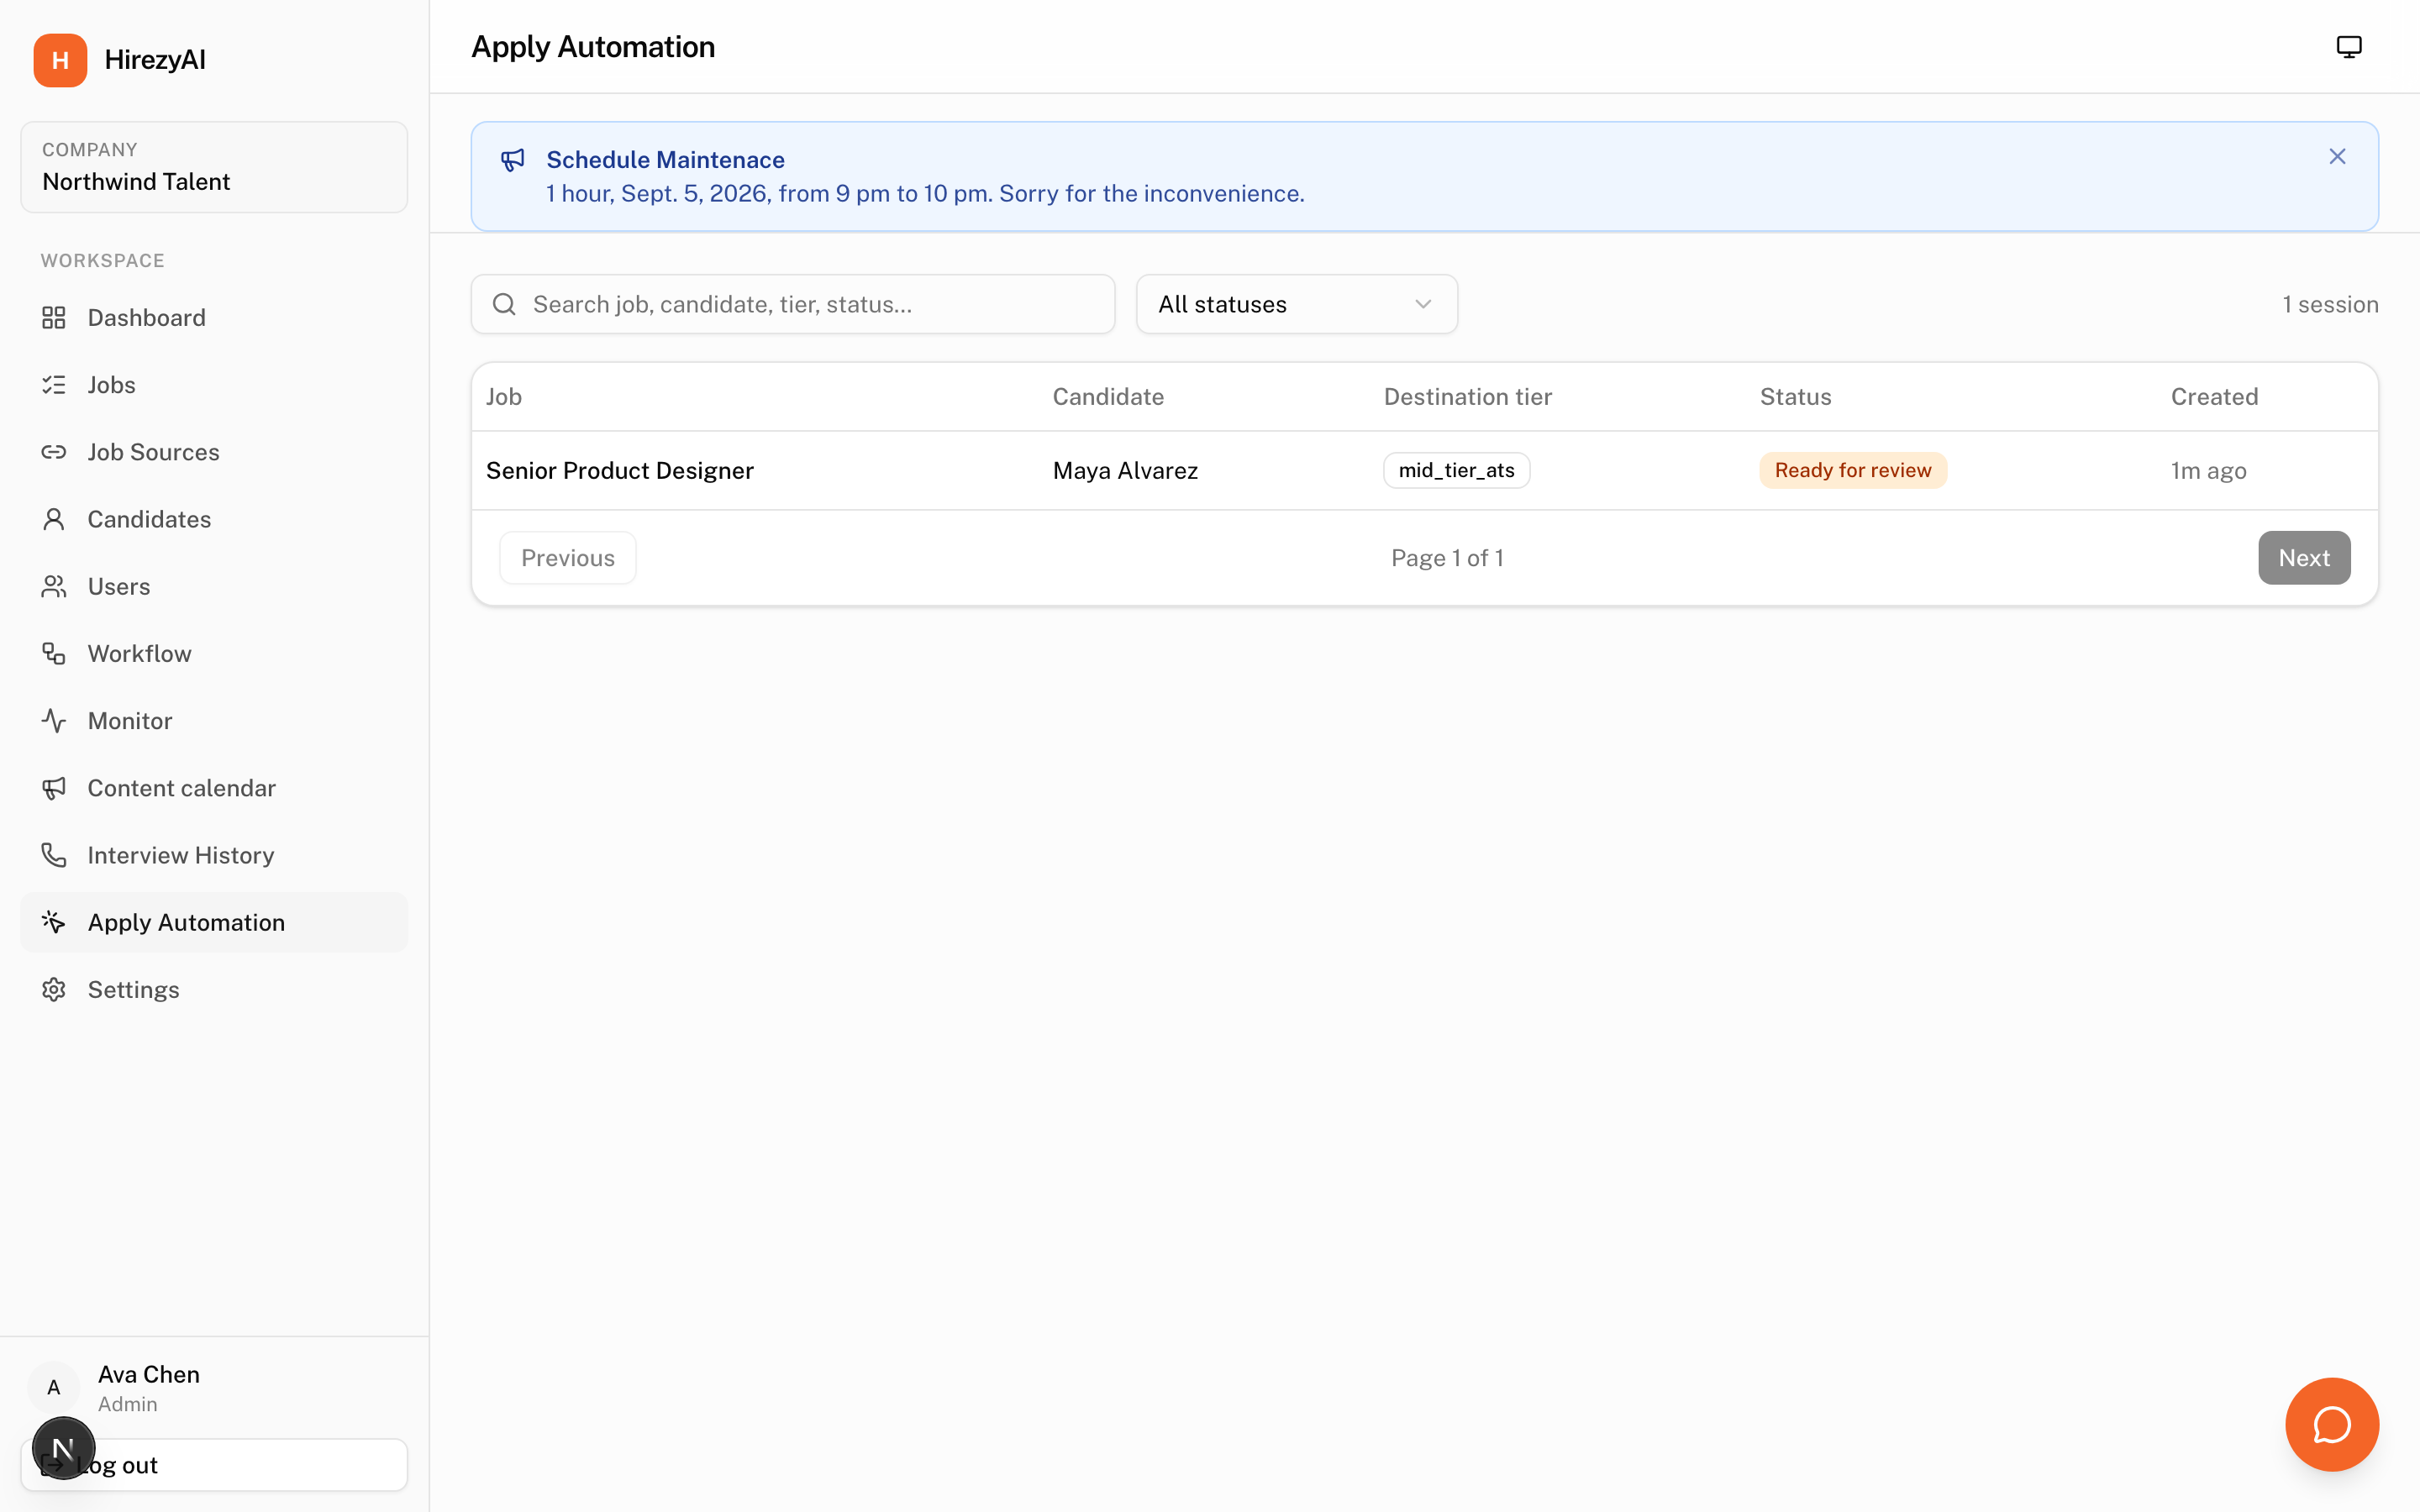This screenshot has height=1512, width=2420.
Task: Click the Candidate column header
Action: coord(1108,397)
